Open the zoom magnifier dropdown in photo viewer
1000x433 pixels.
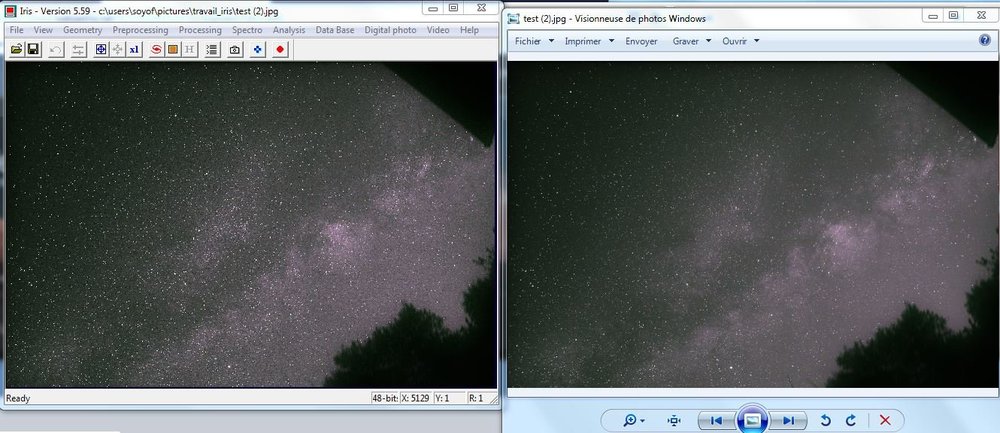tap(634, 420)
